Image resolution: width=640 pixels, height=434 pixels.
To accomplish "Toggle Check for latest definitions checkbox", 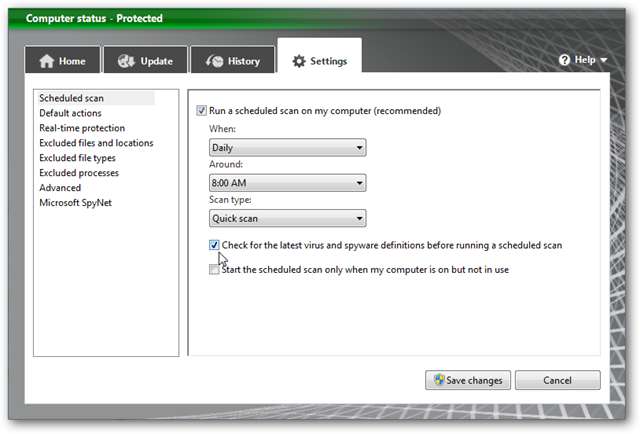I will [x=214, y=245].
